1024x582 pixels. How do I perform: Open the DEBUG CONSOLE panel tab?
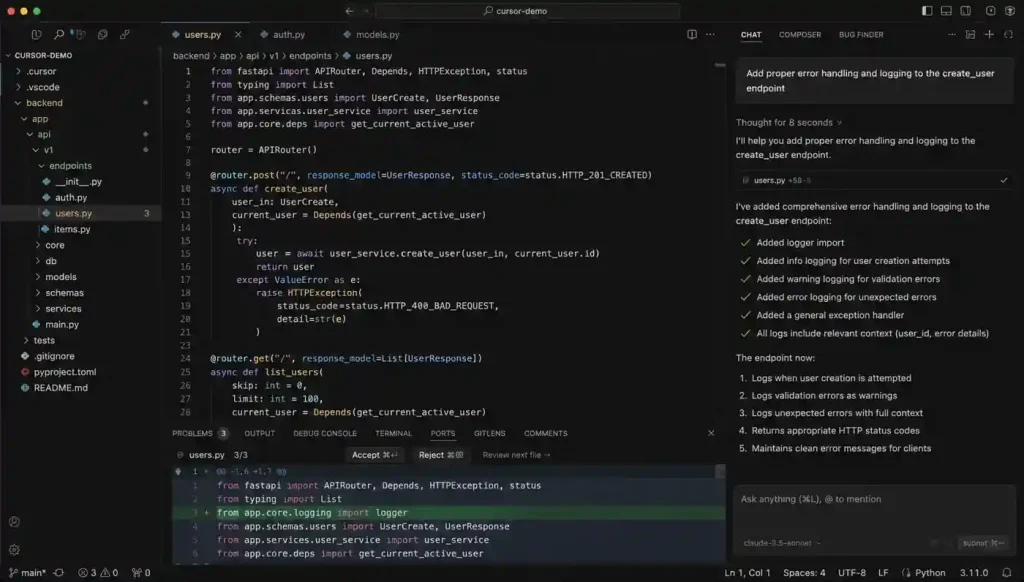pyautogui.click(x=325, y=433)
